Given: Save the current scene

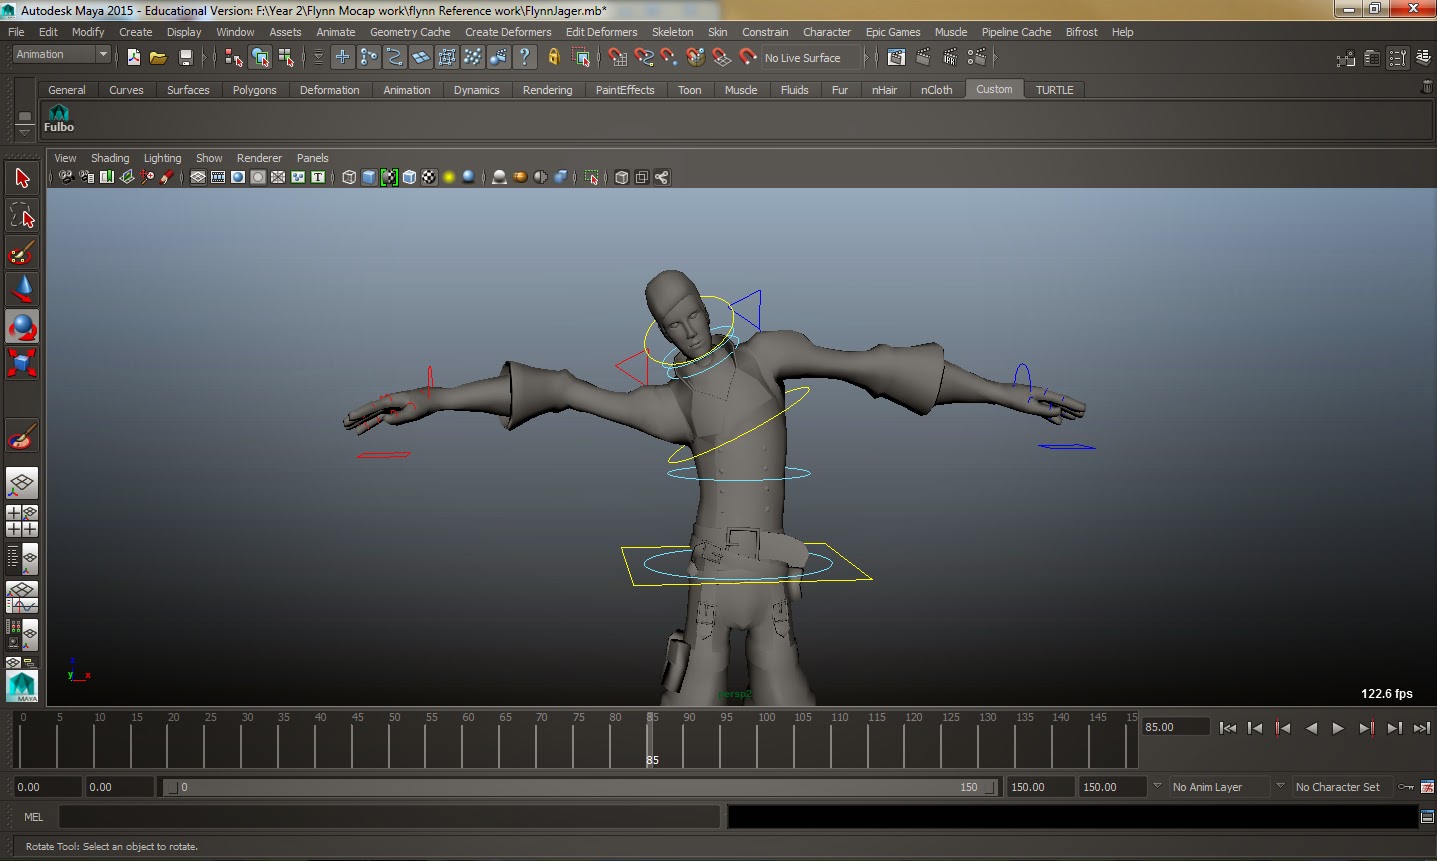Looking at the screenshot, I should pos(185,58).
